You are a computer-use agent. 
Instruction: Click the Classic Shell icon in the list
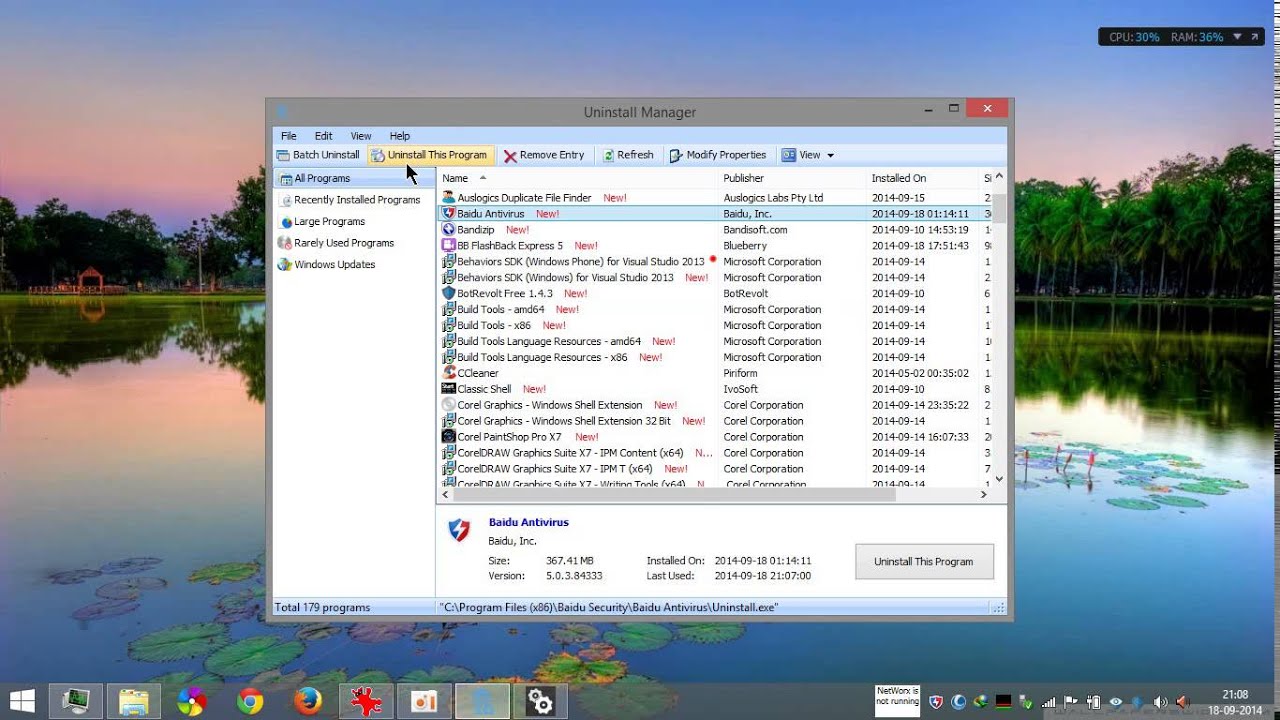449,389
